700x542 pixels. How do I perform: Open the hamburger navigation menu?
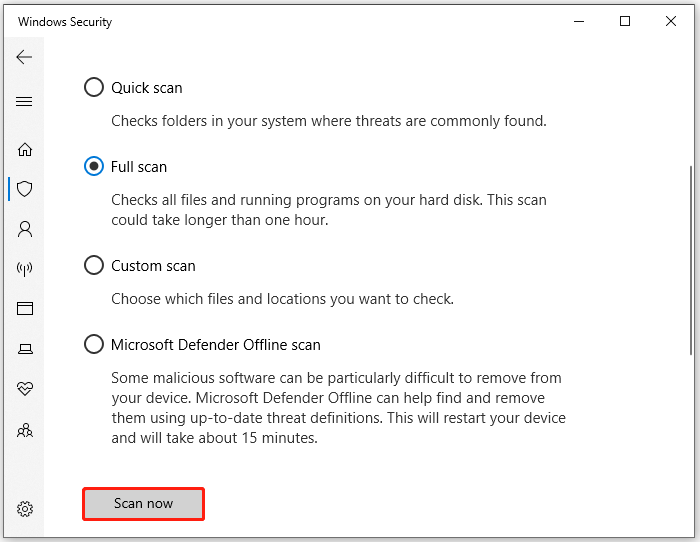point(25,102)
